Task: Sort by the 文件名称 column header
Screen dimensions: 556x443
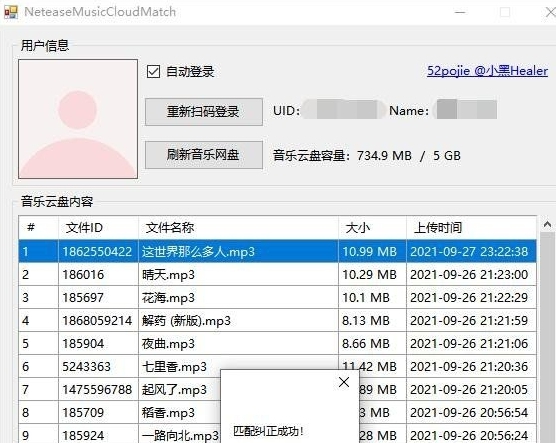Action: 238,227
